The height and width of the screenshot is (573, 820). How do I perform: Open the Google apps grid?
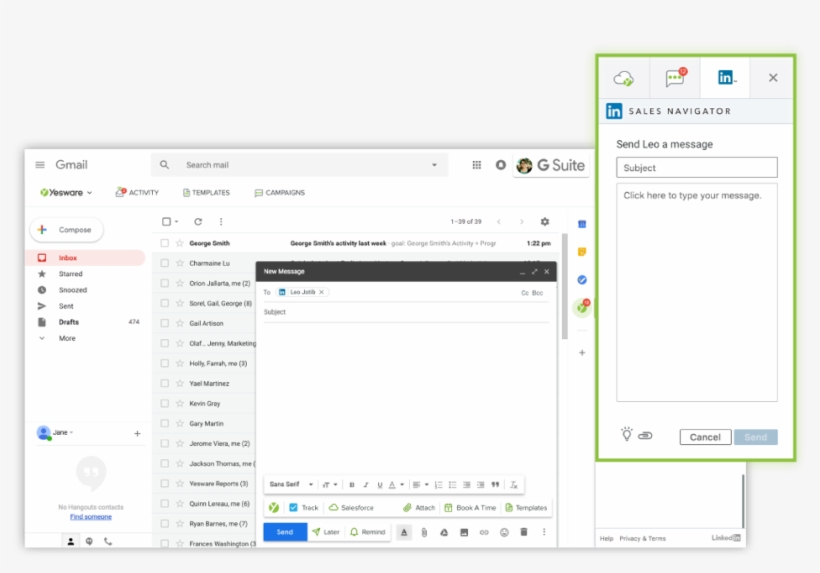476,165
